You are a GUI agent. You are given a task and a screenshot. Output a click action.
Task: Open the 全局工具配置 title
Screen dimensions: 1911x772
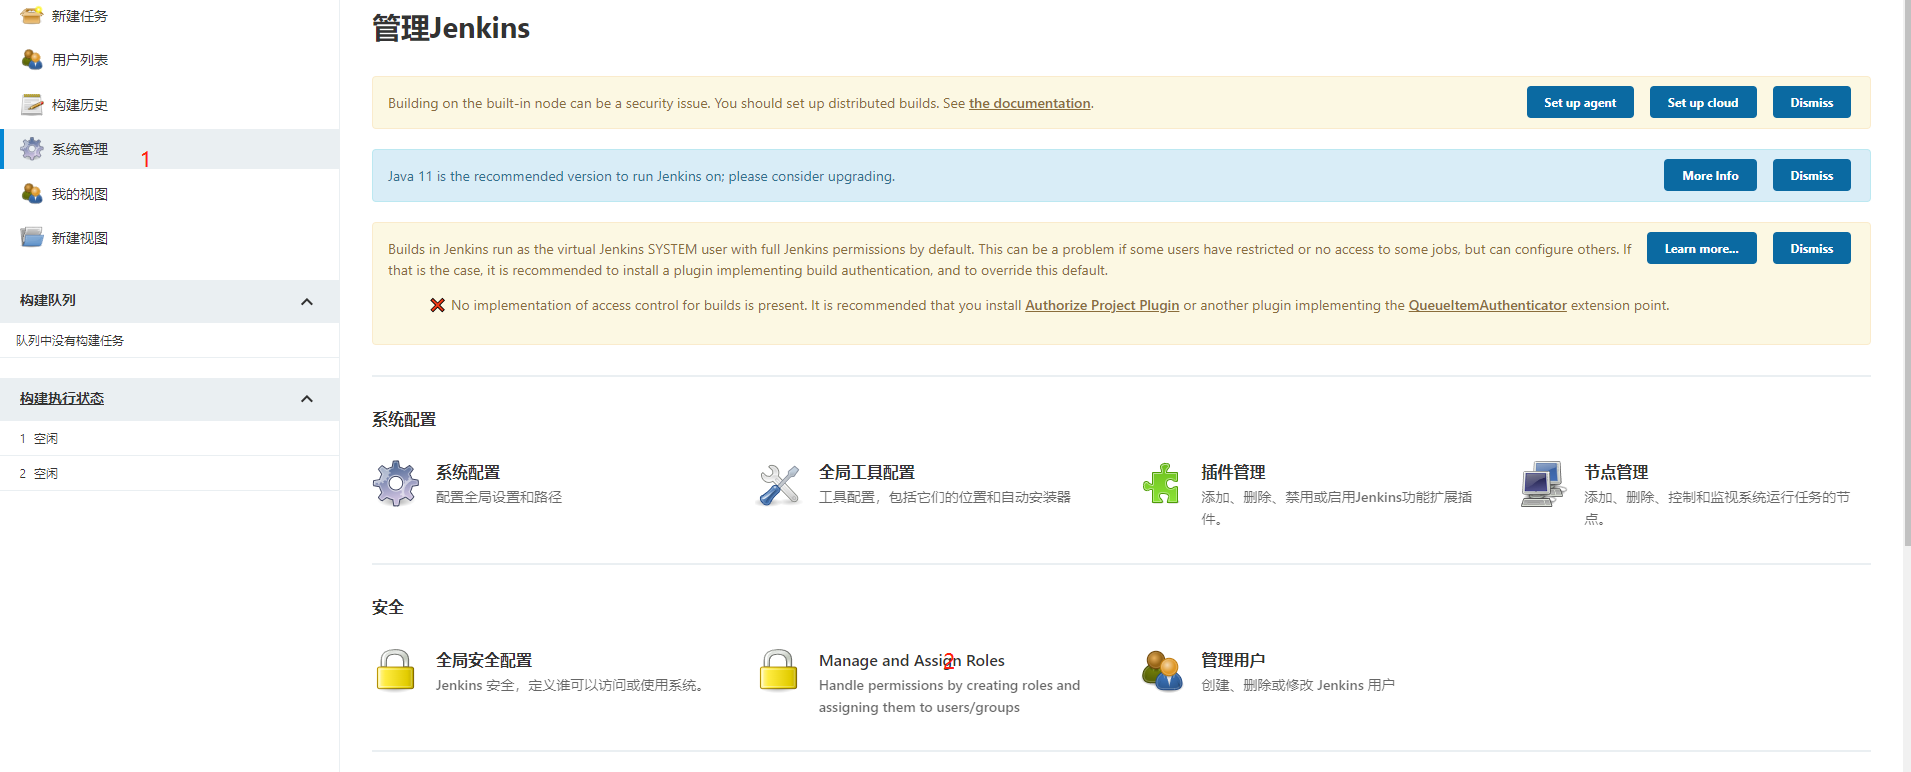[867, 472]
